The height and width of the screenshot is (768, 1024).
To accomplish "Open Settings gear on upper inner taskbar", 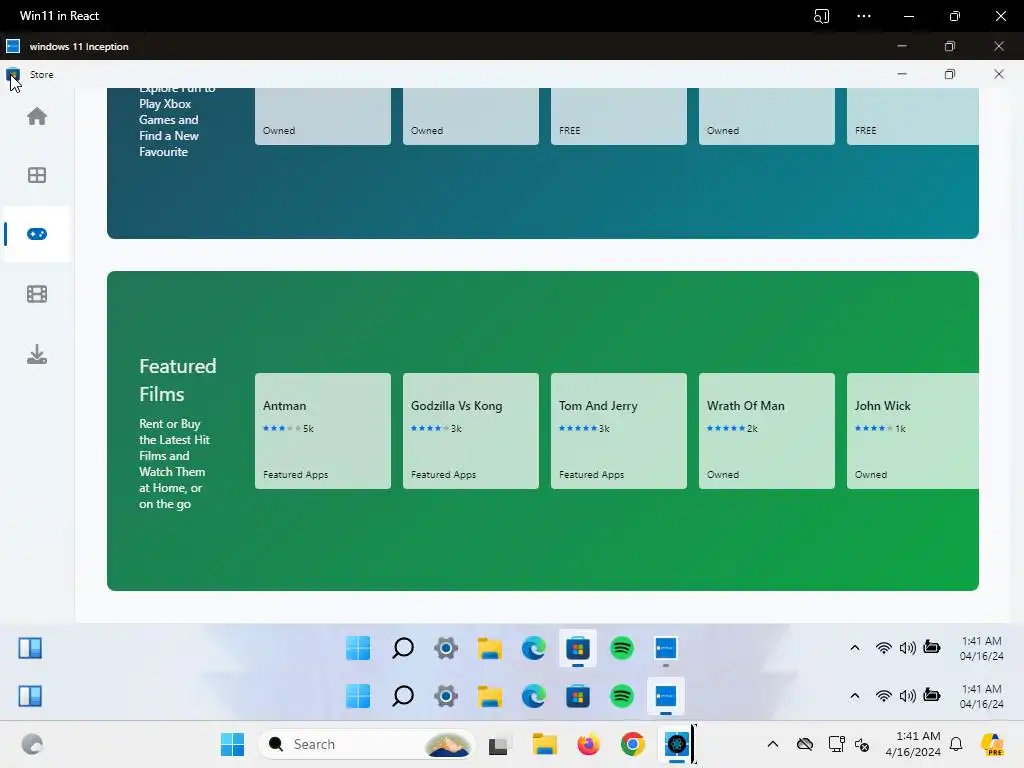I will [446, 648].
